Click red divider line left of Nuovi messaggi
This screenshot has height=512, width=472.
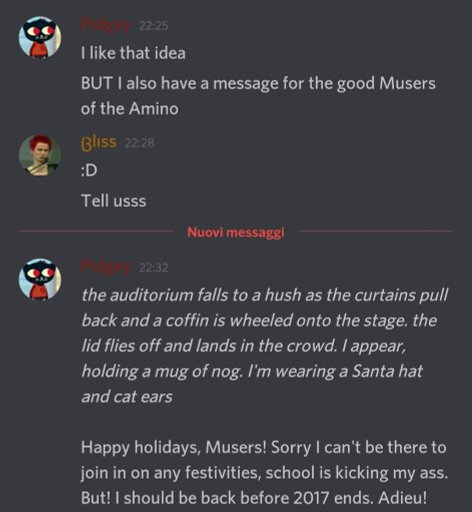(x=95, y=230)
